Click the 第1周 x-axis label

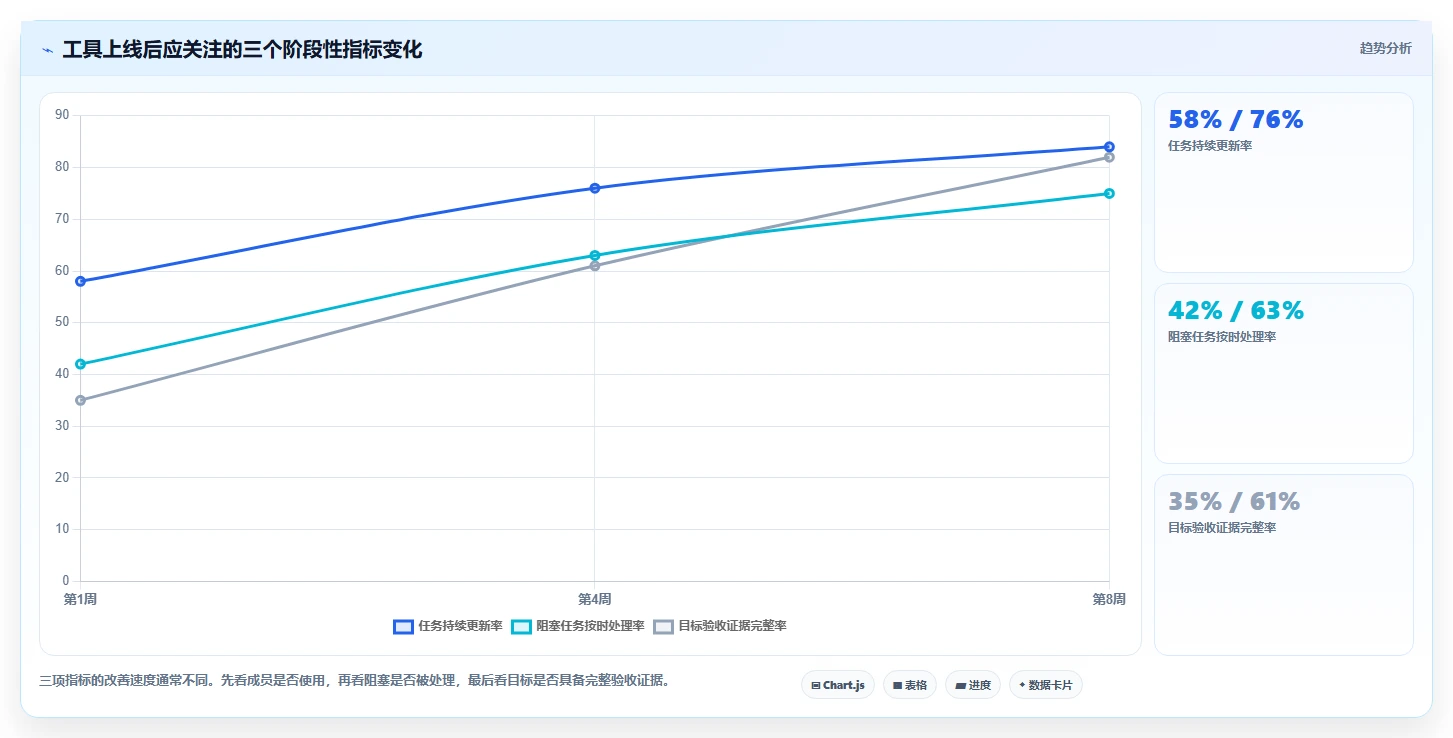(80, 599)
